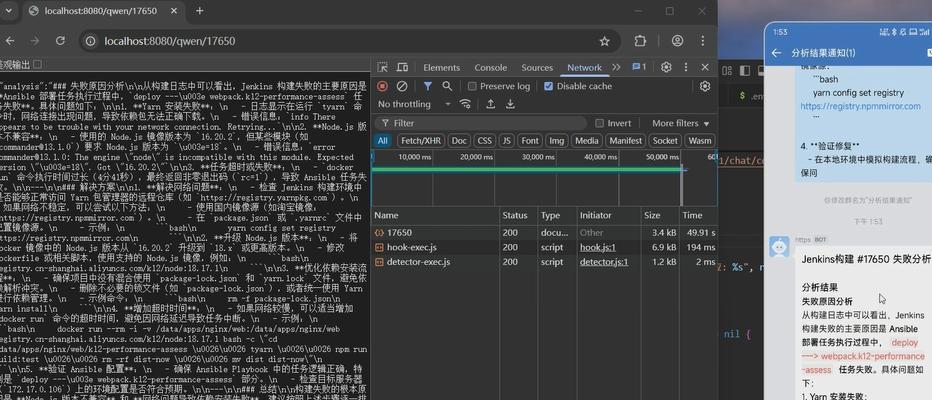This screenshot has height=400, width=932.
Task: Switch to the Sources tab
Action: 537,68
